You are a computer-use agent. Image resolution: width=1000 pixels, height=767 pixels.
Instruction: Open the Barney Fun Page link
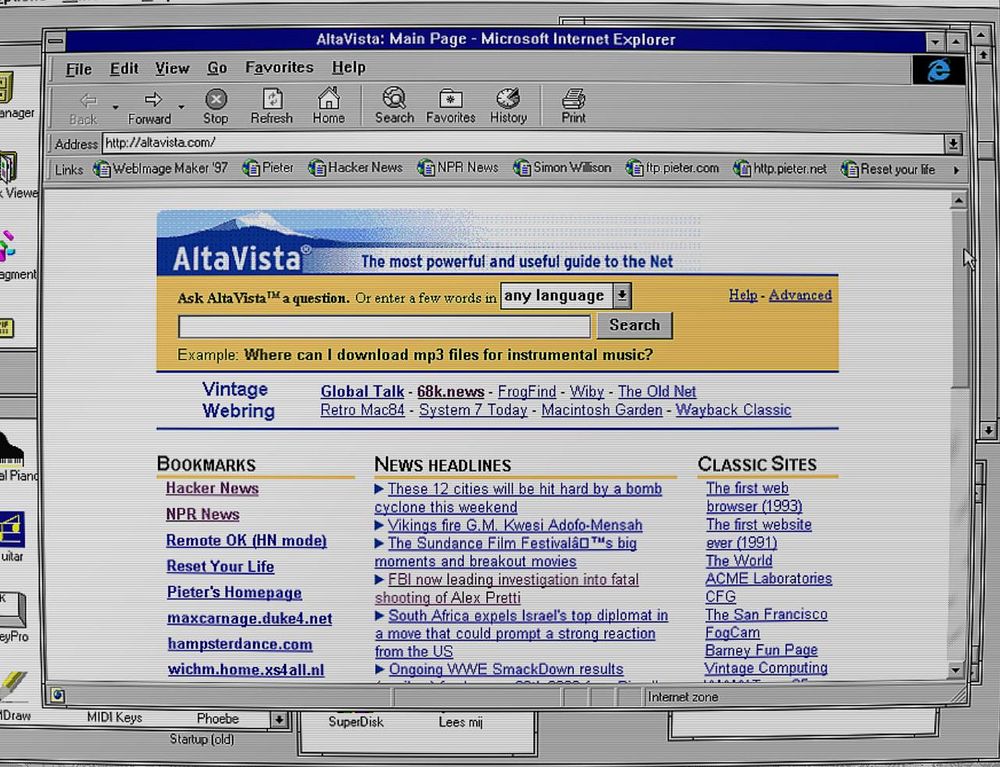point(761,650)
